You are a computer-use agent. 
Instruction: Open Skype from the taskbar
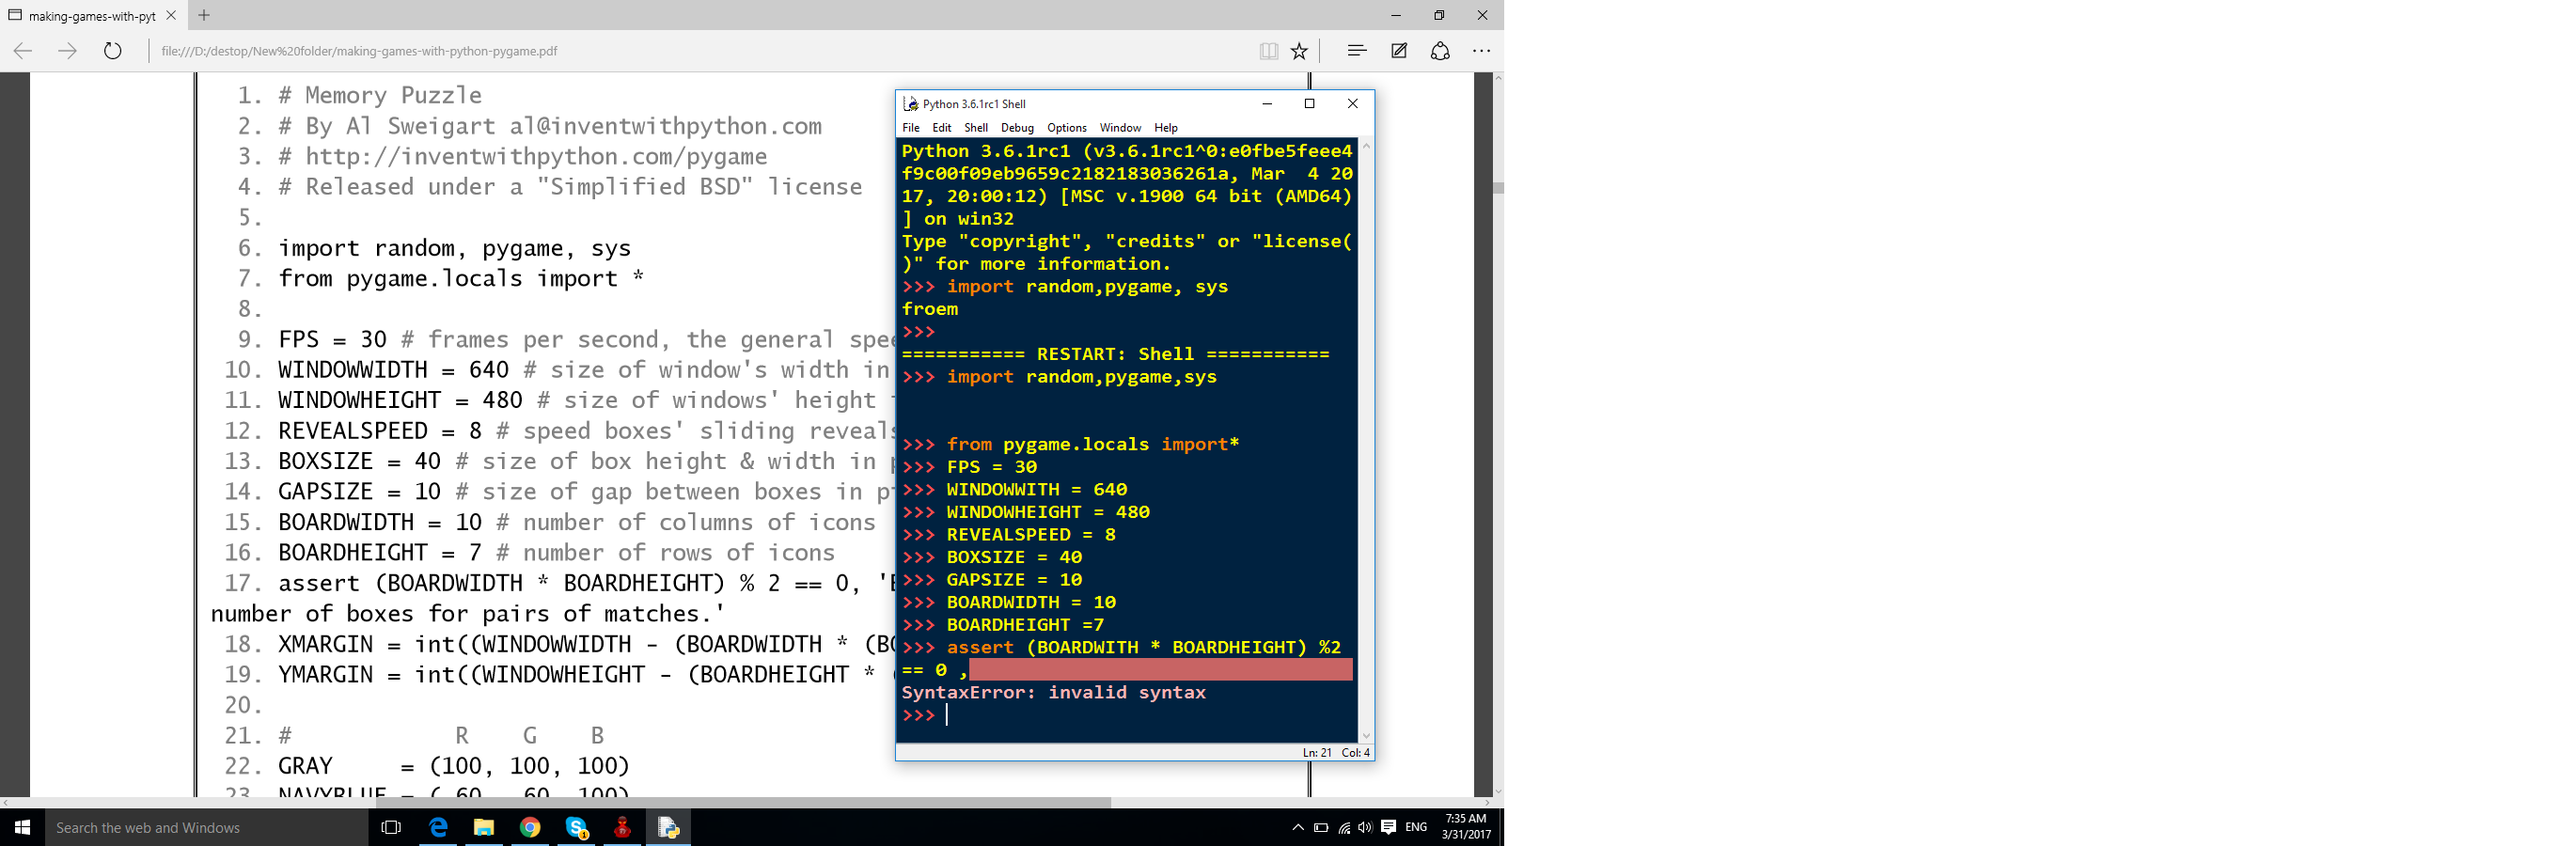pyautogui.click(x=577, y=827)
